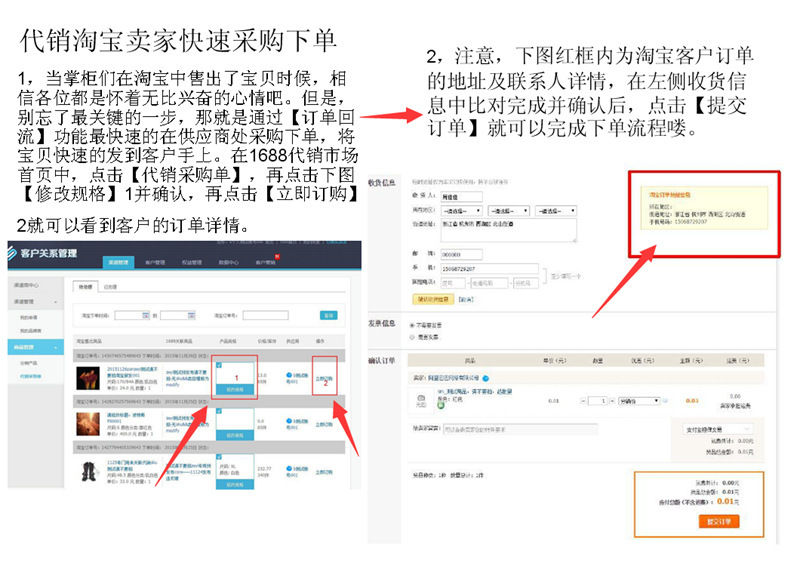
Task: Open the discount dropdown in the order row
Action: pos(639,401)
